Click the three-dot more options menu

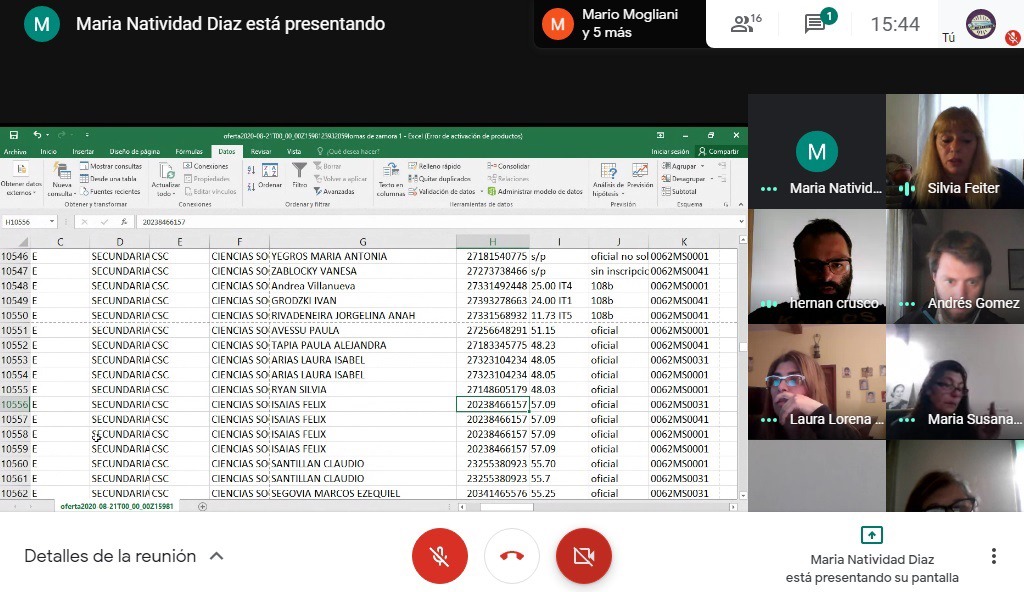tap(993, 556)
